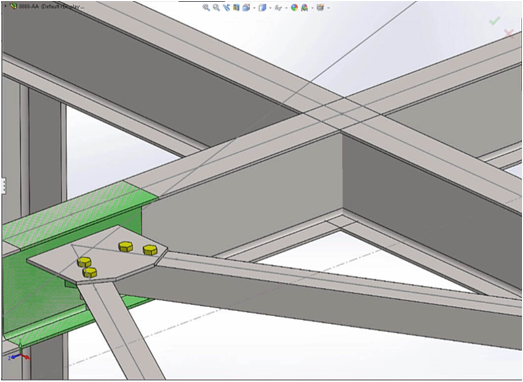Confirm with the green checkmark

(495, 21)
